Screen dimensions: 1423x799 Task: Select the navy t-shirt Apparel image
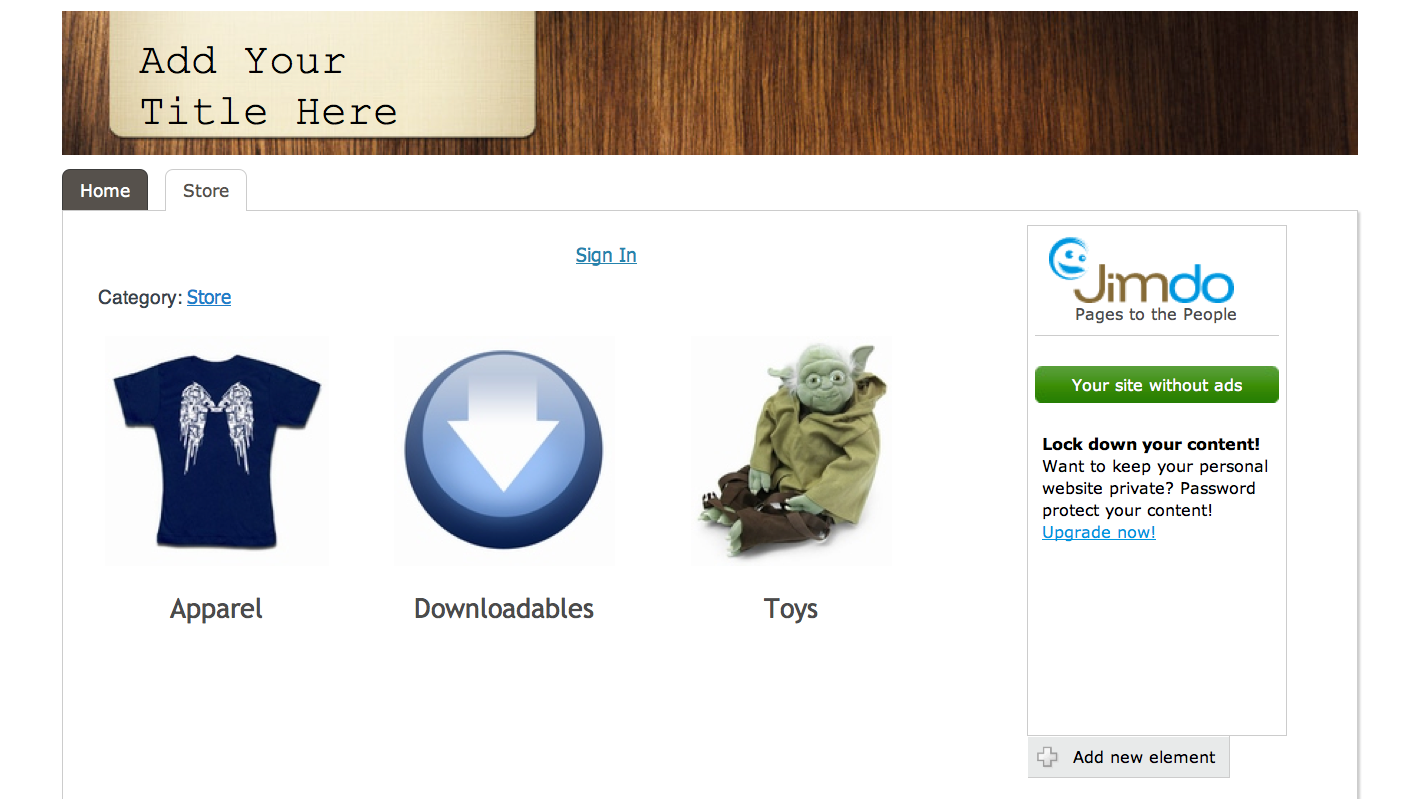pos(217,450)
